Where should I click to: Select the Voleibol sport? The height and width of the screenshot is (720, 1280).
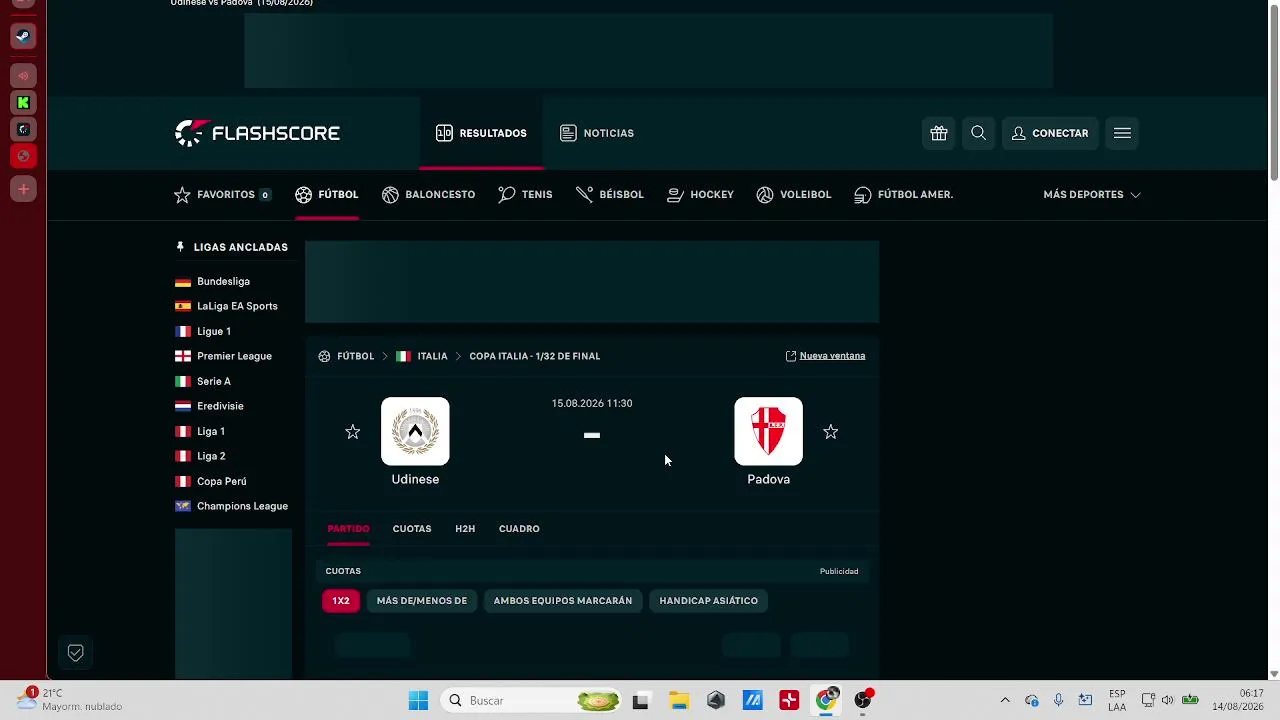point(794,194)
